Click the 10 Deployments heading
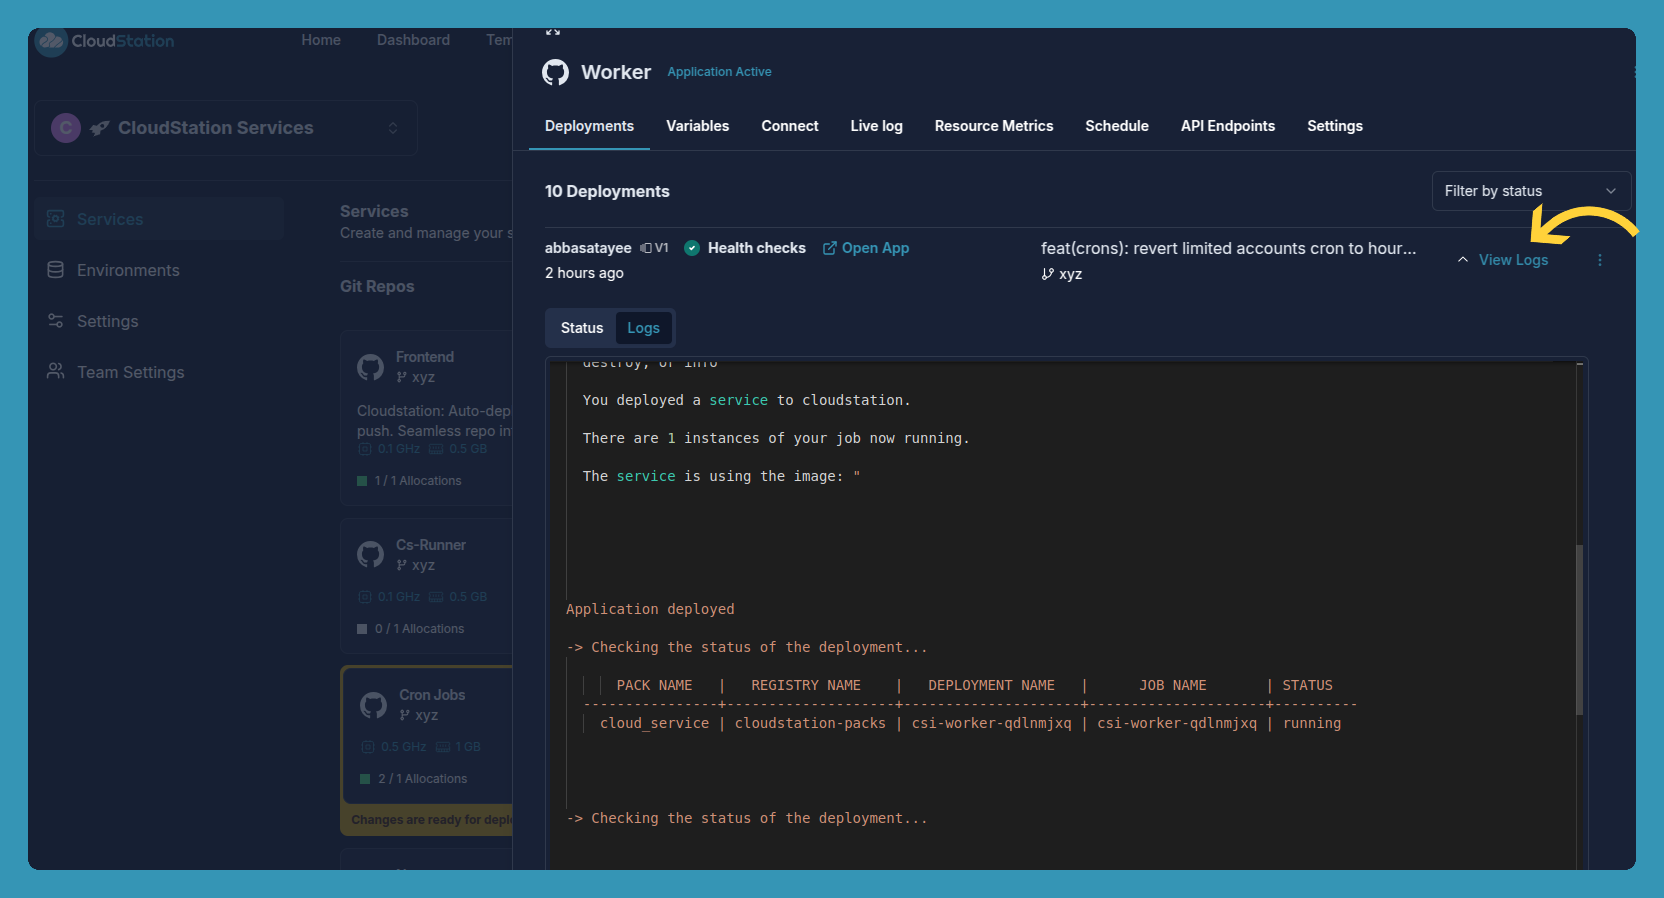 (x=607, y=191)
